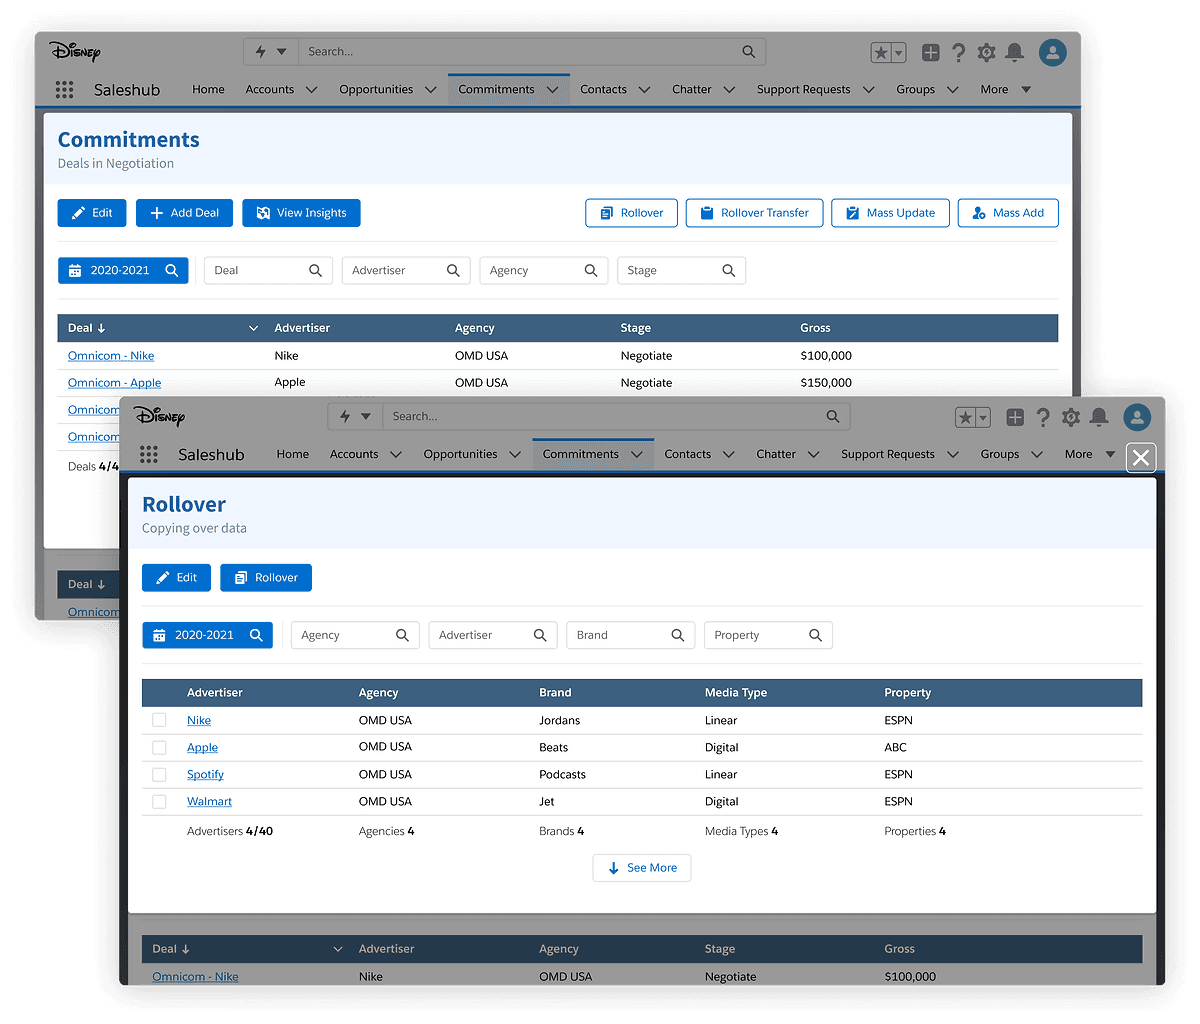Click See More button
Image resolution: width=1200 pixels, height=1024 pixels.
click(x=642, y=868)
